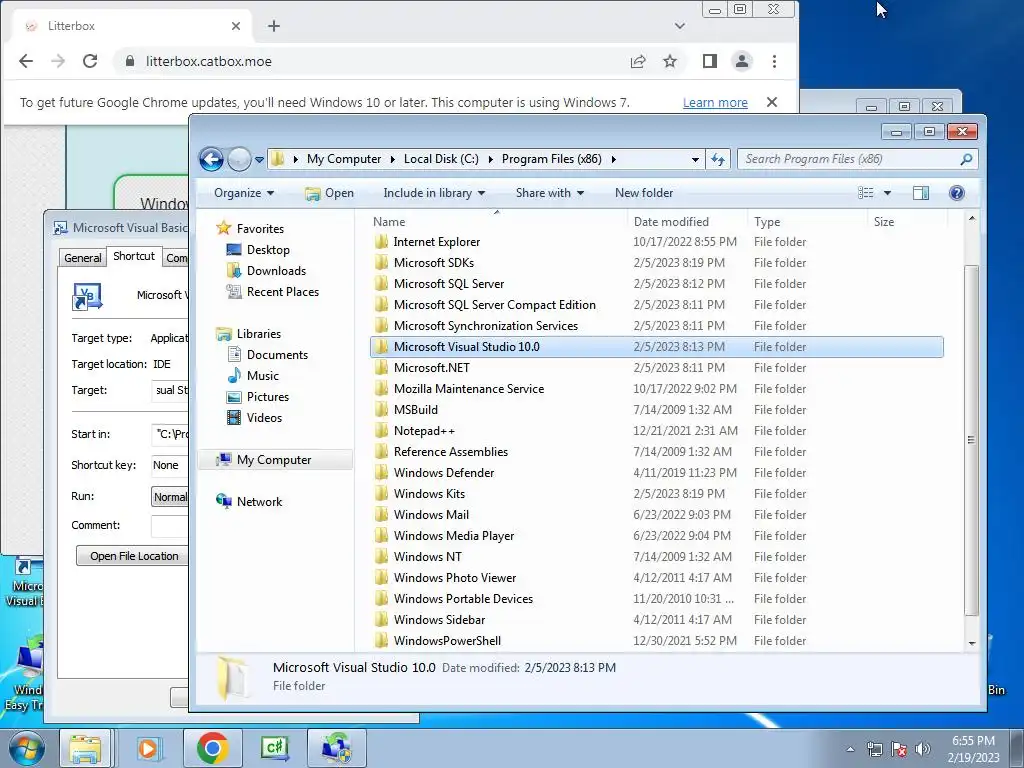Click Local Disk (C:) in breadcrumb
Screen dimensions: 1024x768
441,159
